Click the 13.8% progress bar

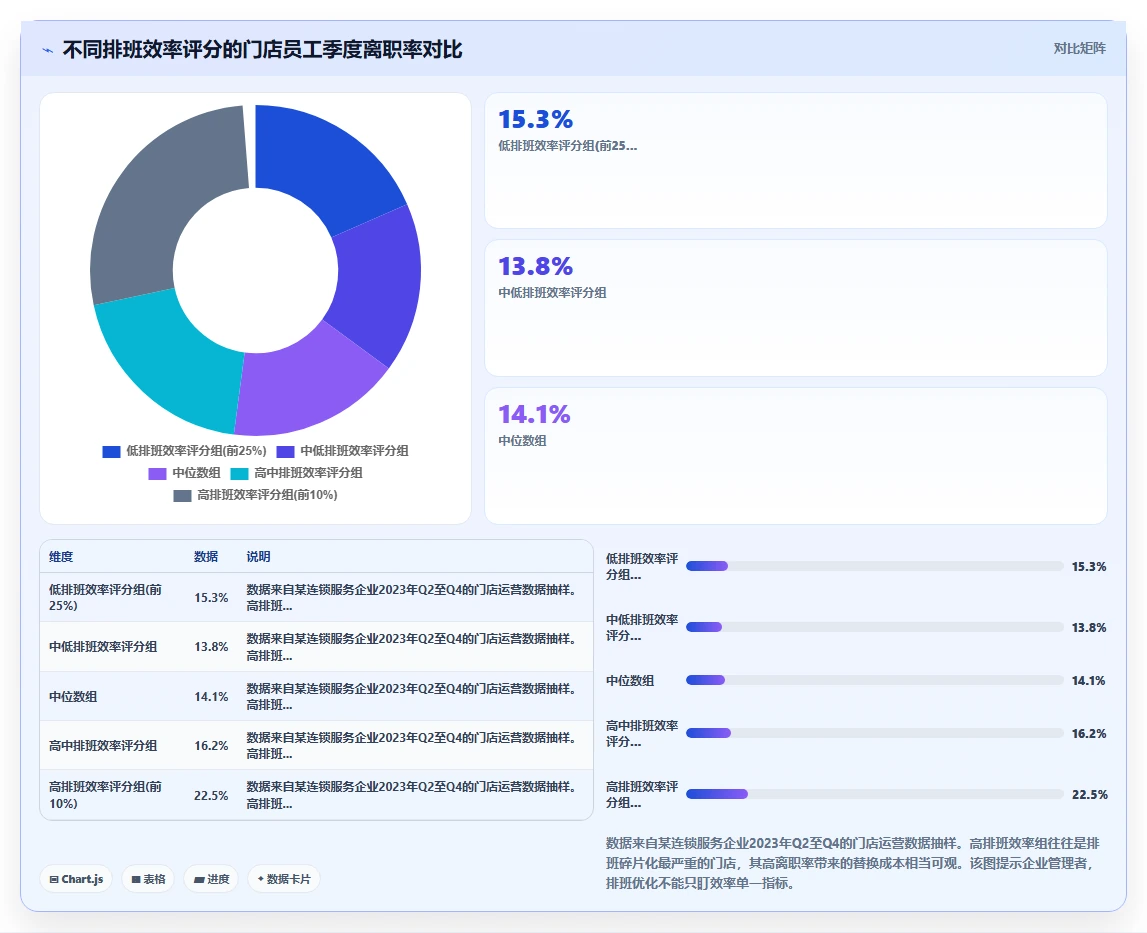click(874, 627)
